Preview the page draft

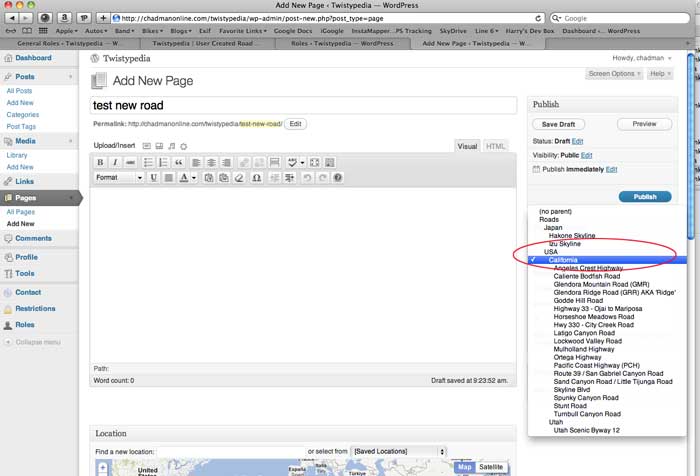click(x=644, y=124)
